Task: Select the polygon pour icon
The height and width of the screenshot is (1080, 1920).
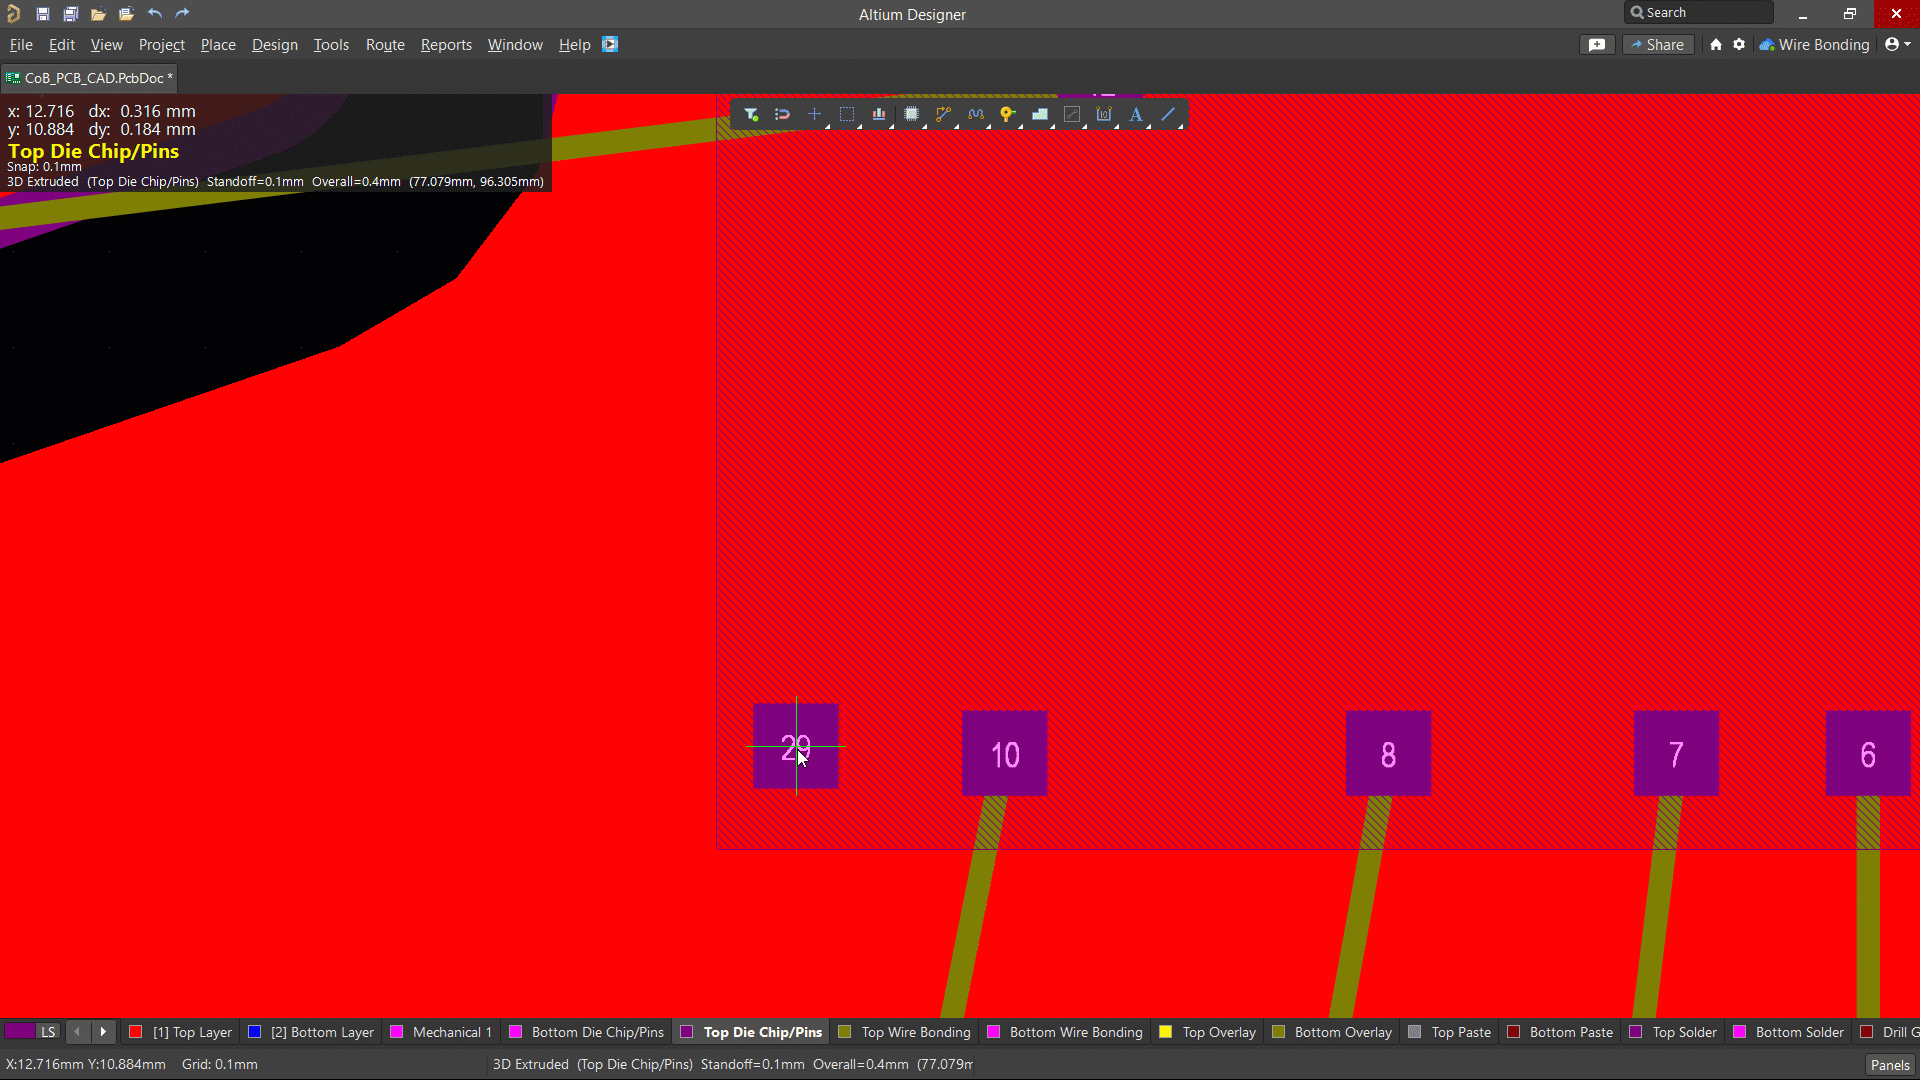Action: coord(1040,114)
